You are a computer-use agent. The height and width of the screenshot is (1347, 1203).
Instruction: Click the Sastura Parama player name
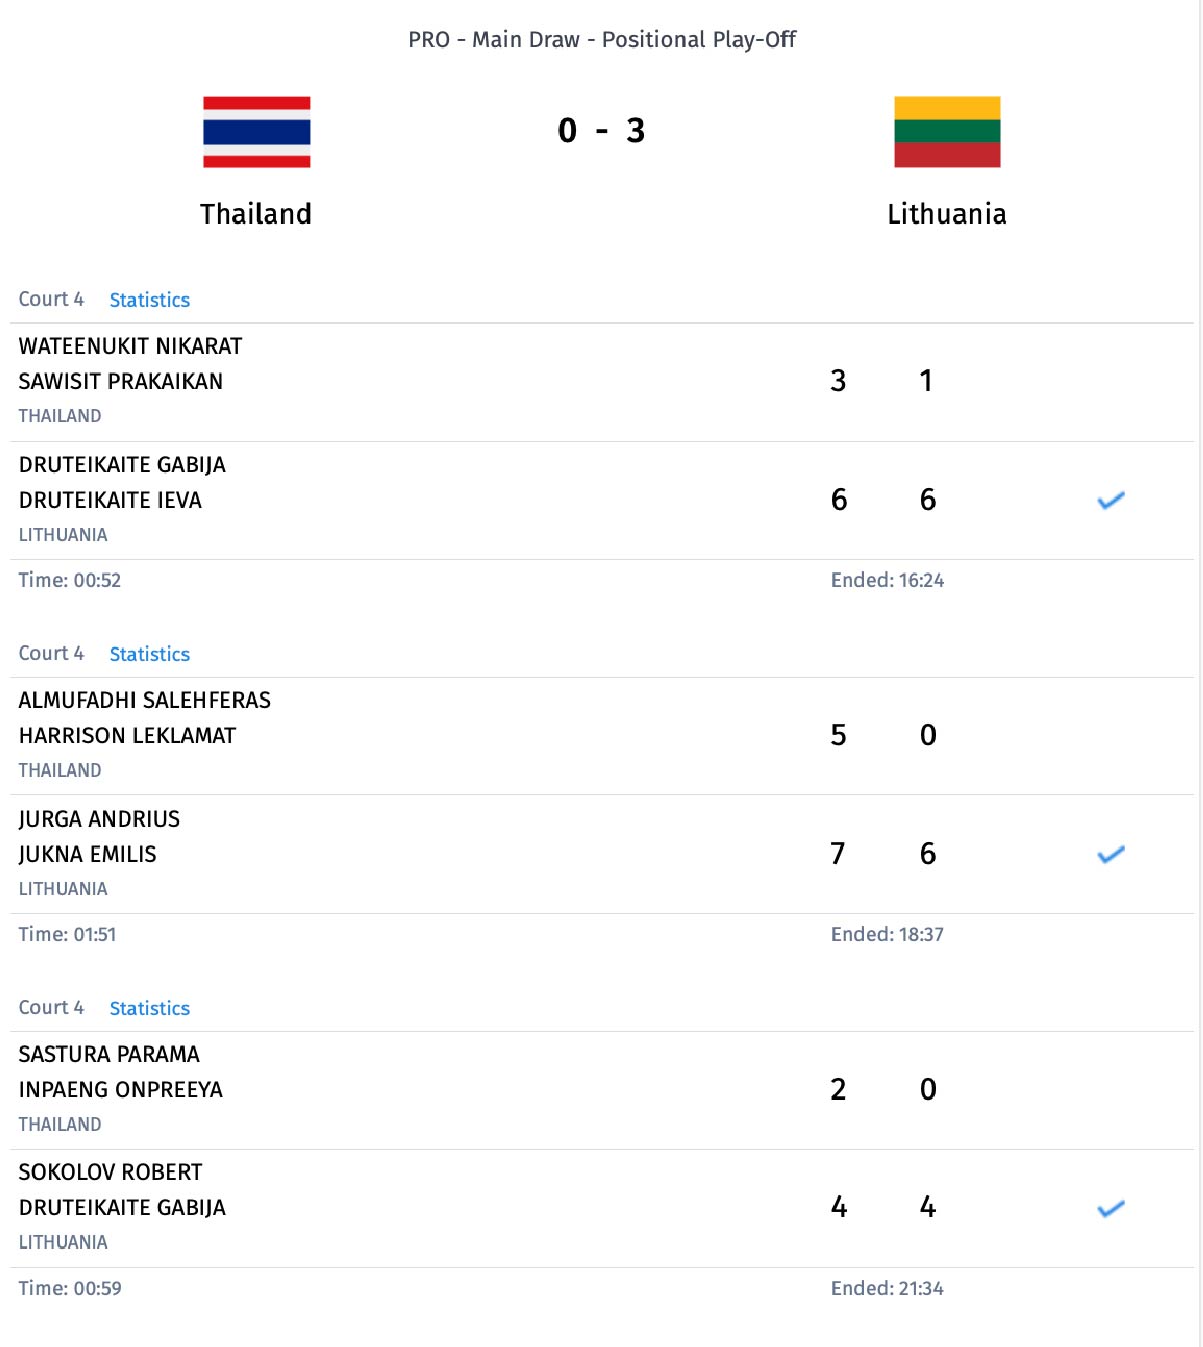[x=109, y=1054]
